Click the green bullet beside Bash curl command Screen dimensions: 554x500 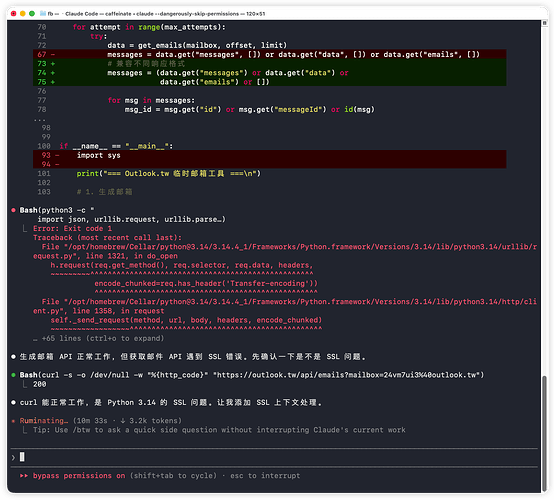click(13, 375)
